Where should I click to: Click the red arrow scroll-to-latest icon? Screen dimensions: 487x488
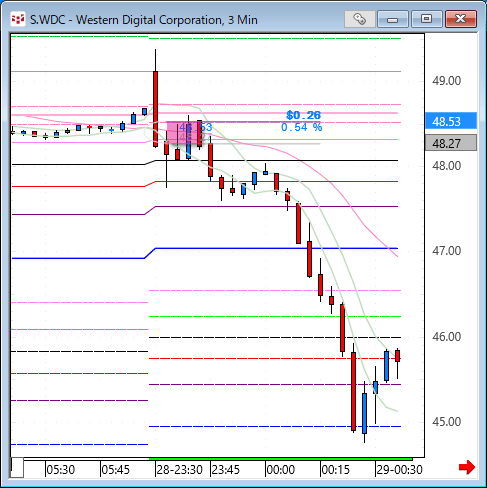[467, 467]
